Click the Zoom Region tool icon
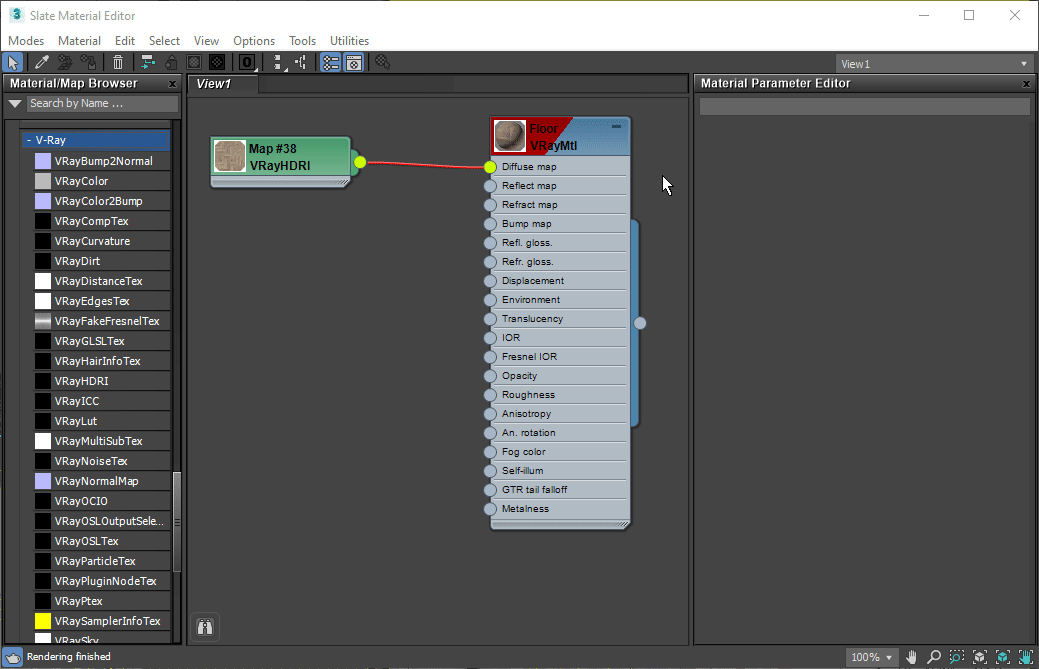 click(957, 657)
